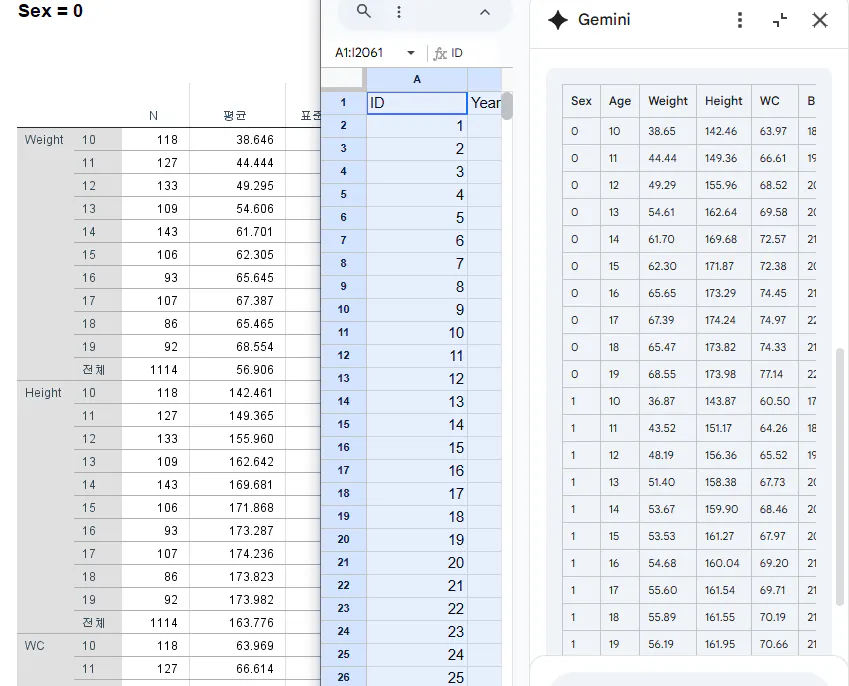The height and width of the screenshot is (686, 849).
Task: Open the three-dot menu beside search
Action: coord(399,12)
